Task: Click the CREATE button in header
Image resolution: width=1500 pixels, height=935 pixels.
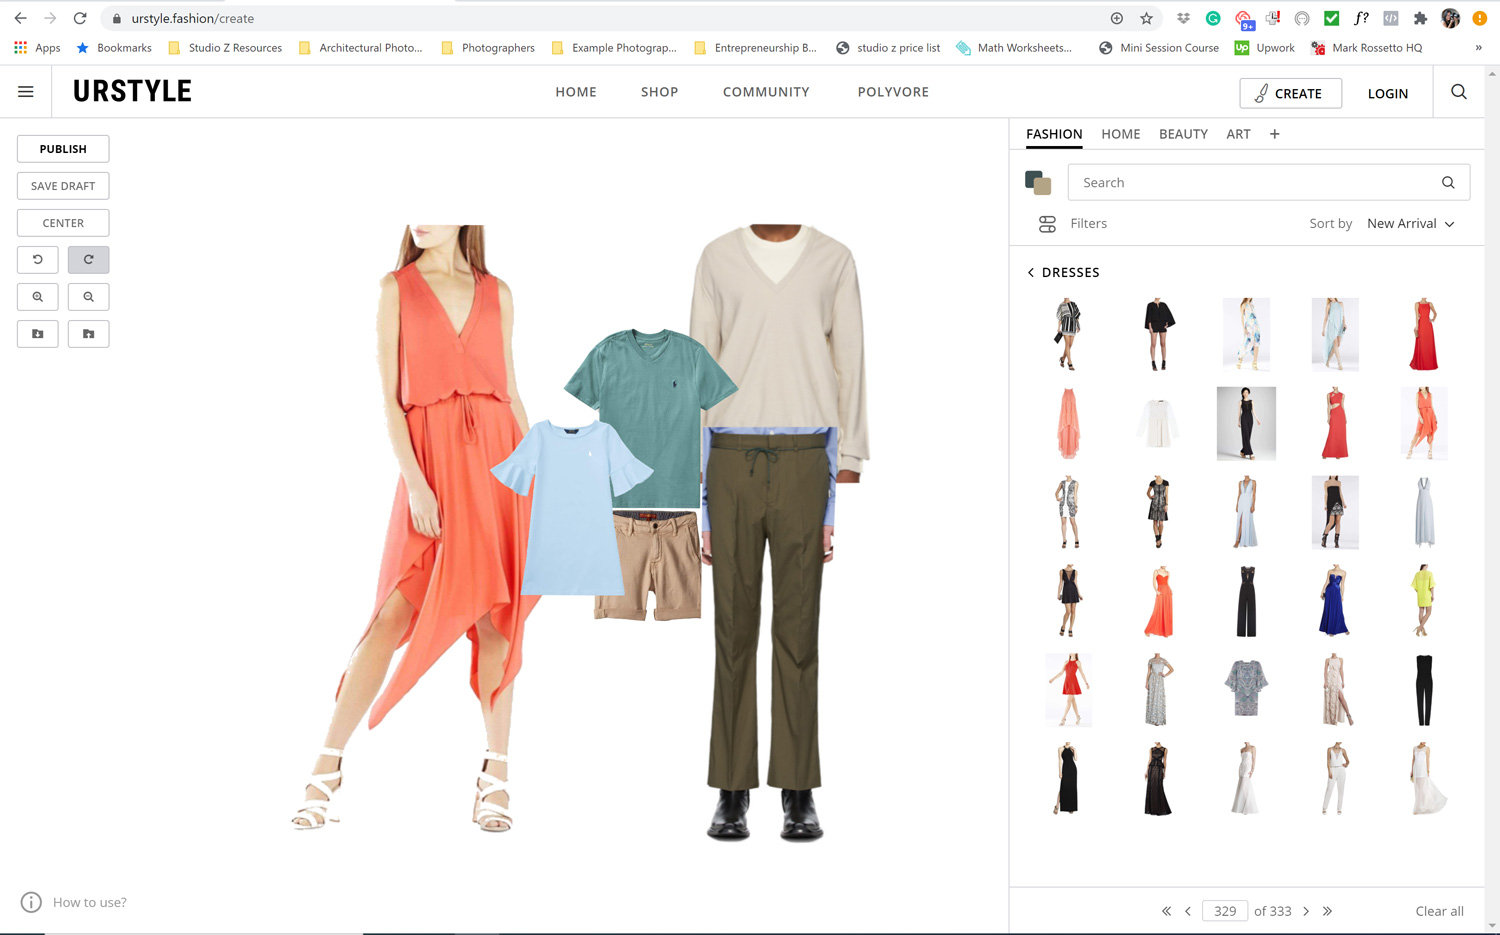Action: click(x=1290, y=93)
